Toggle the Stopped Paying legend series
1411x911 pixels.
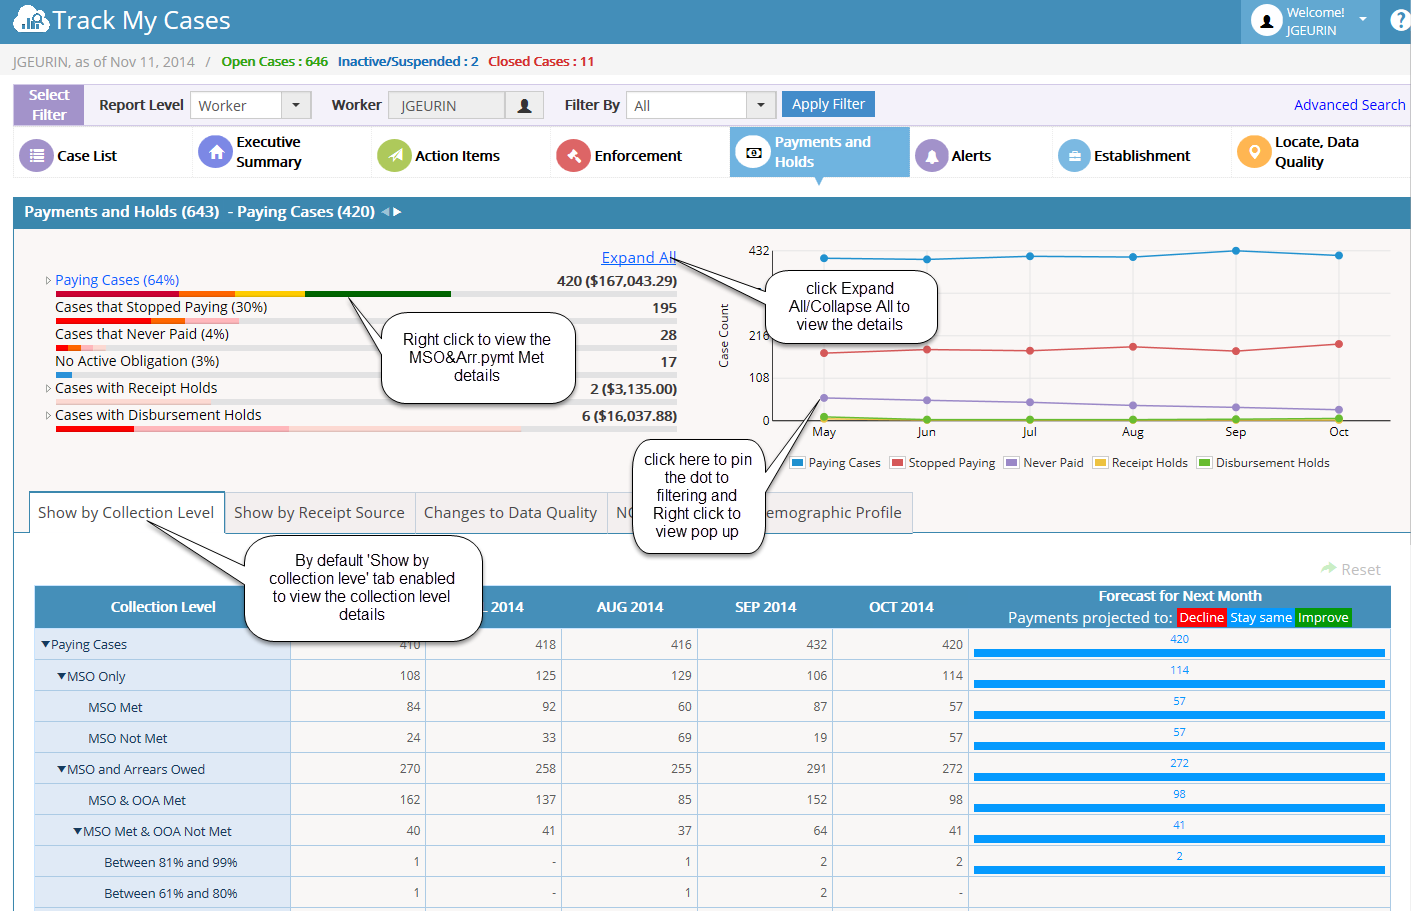[943, 463]
